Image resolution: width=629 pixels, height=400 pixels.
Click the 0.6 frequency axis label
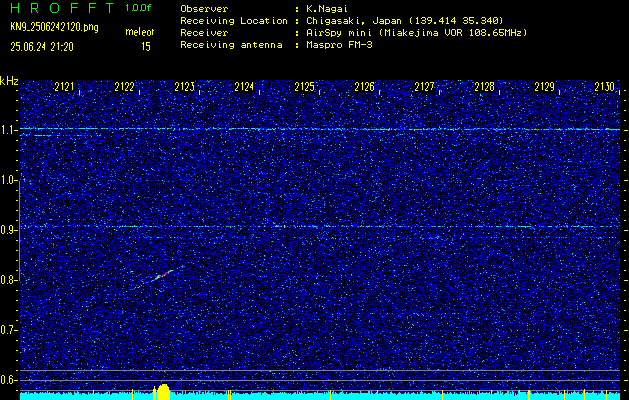tap(8, 380)
